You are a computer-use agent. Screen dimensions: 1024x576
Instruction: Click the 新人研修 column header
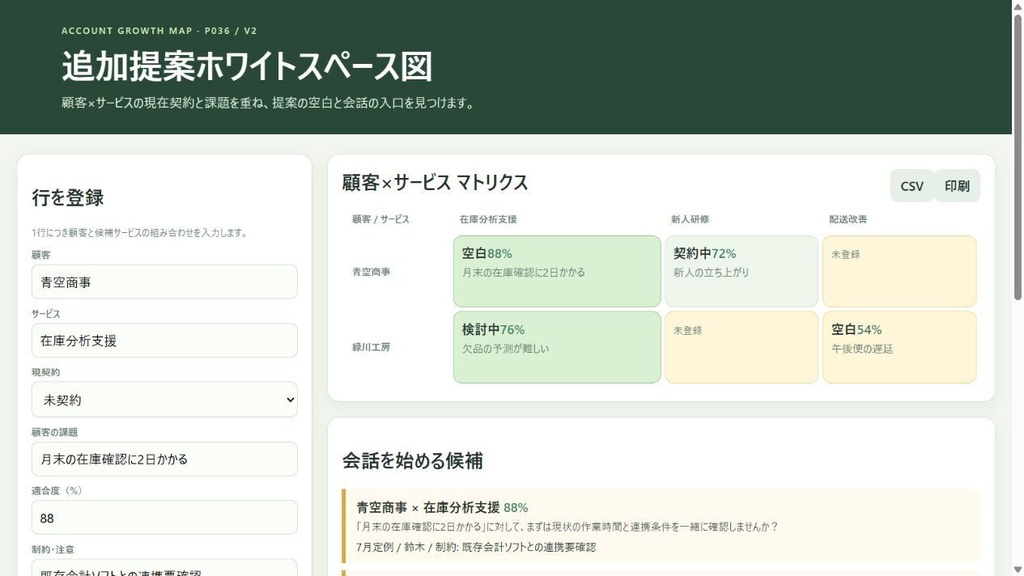coord(690,219)
